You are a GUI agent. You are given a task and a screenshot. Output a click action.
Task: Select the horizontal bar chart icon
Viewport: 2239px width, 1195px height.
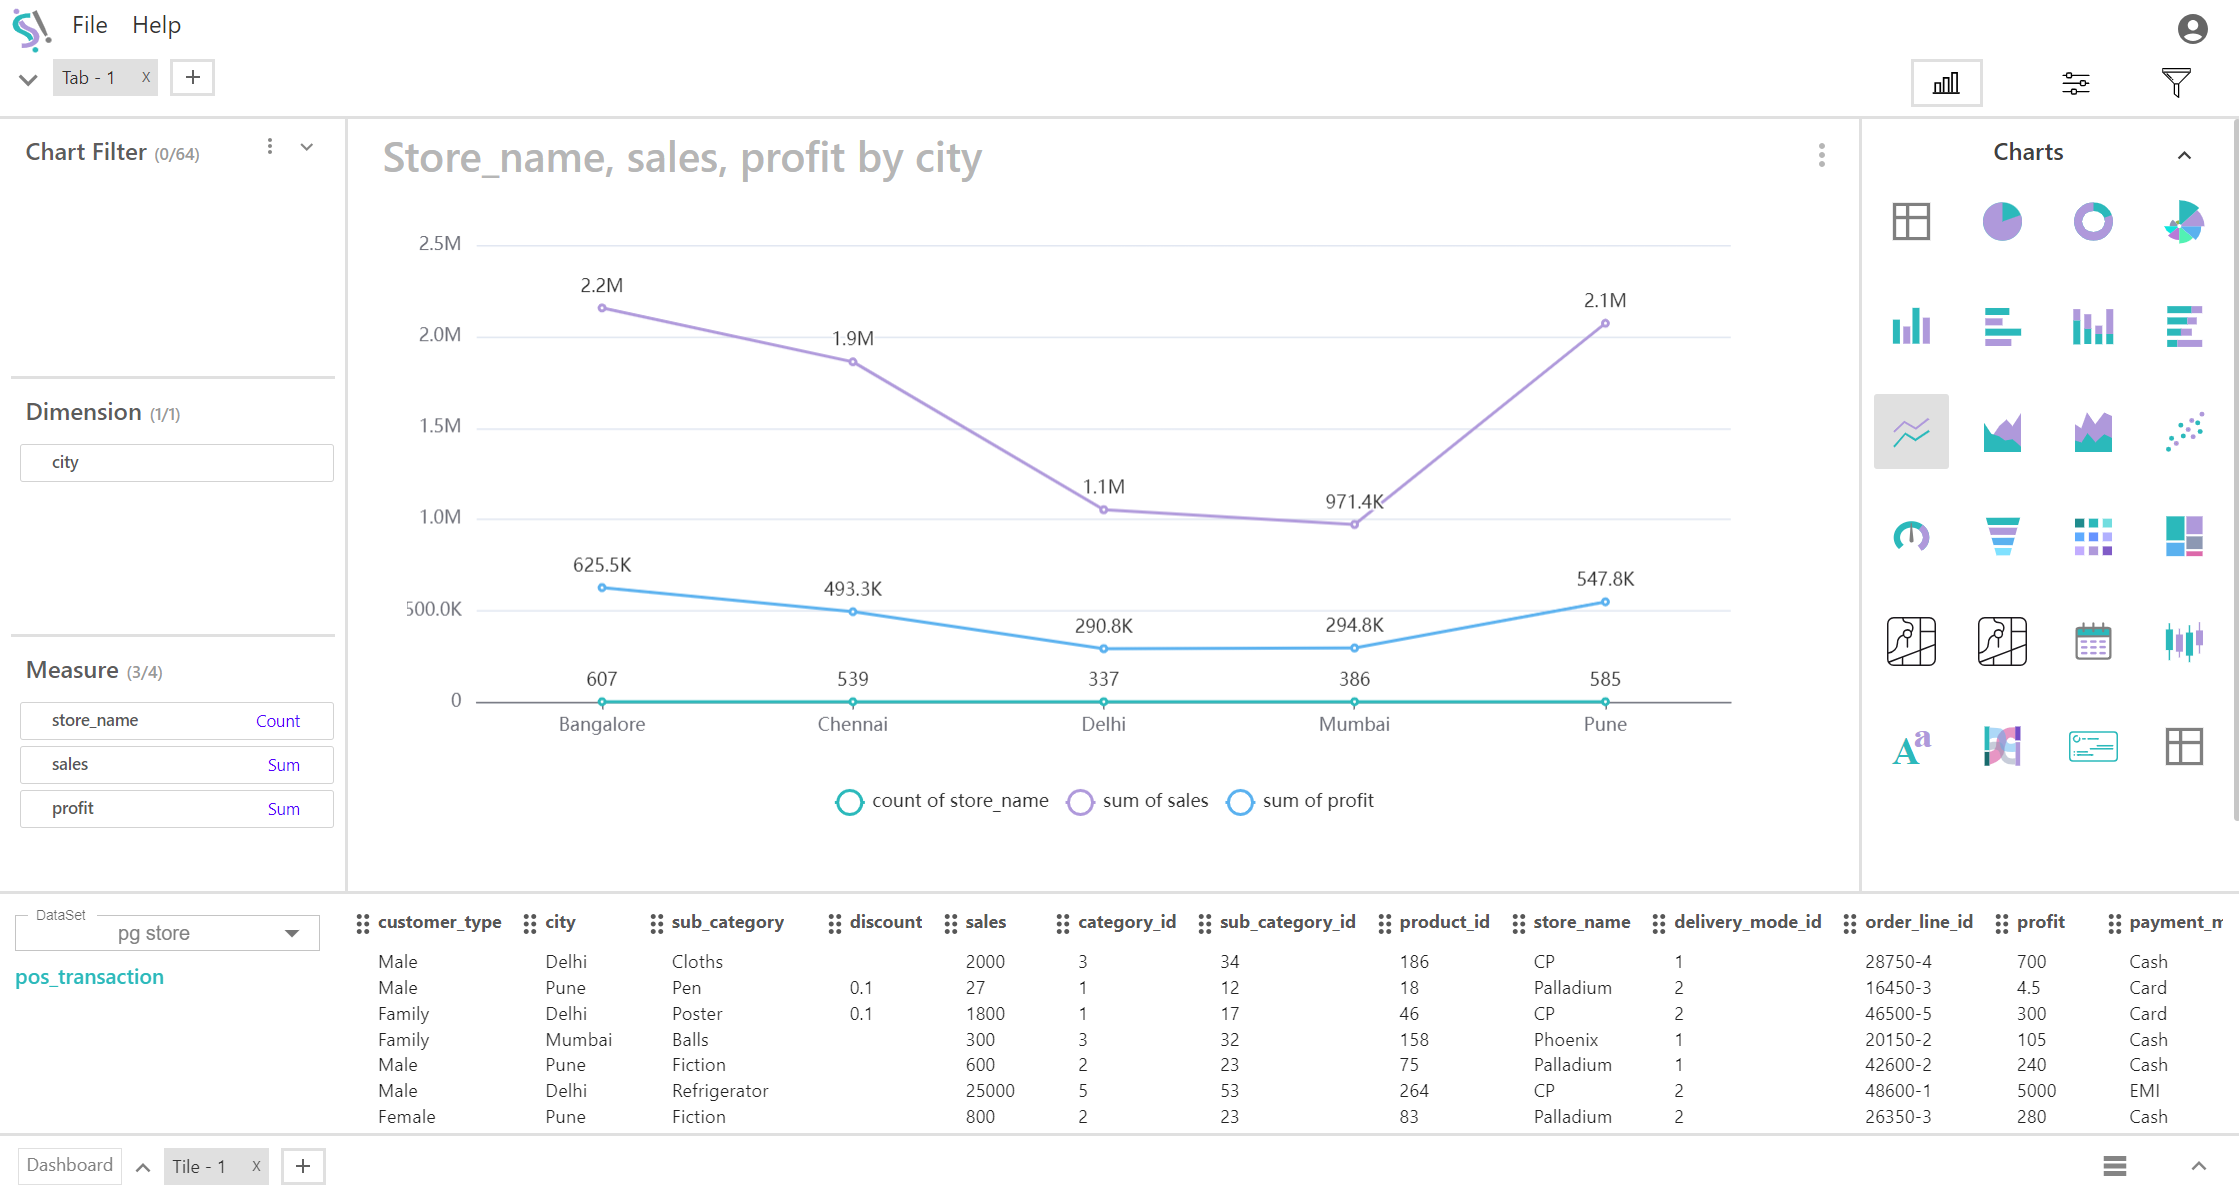pyautogui.click(x=2001, y=326)
